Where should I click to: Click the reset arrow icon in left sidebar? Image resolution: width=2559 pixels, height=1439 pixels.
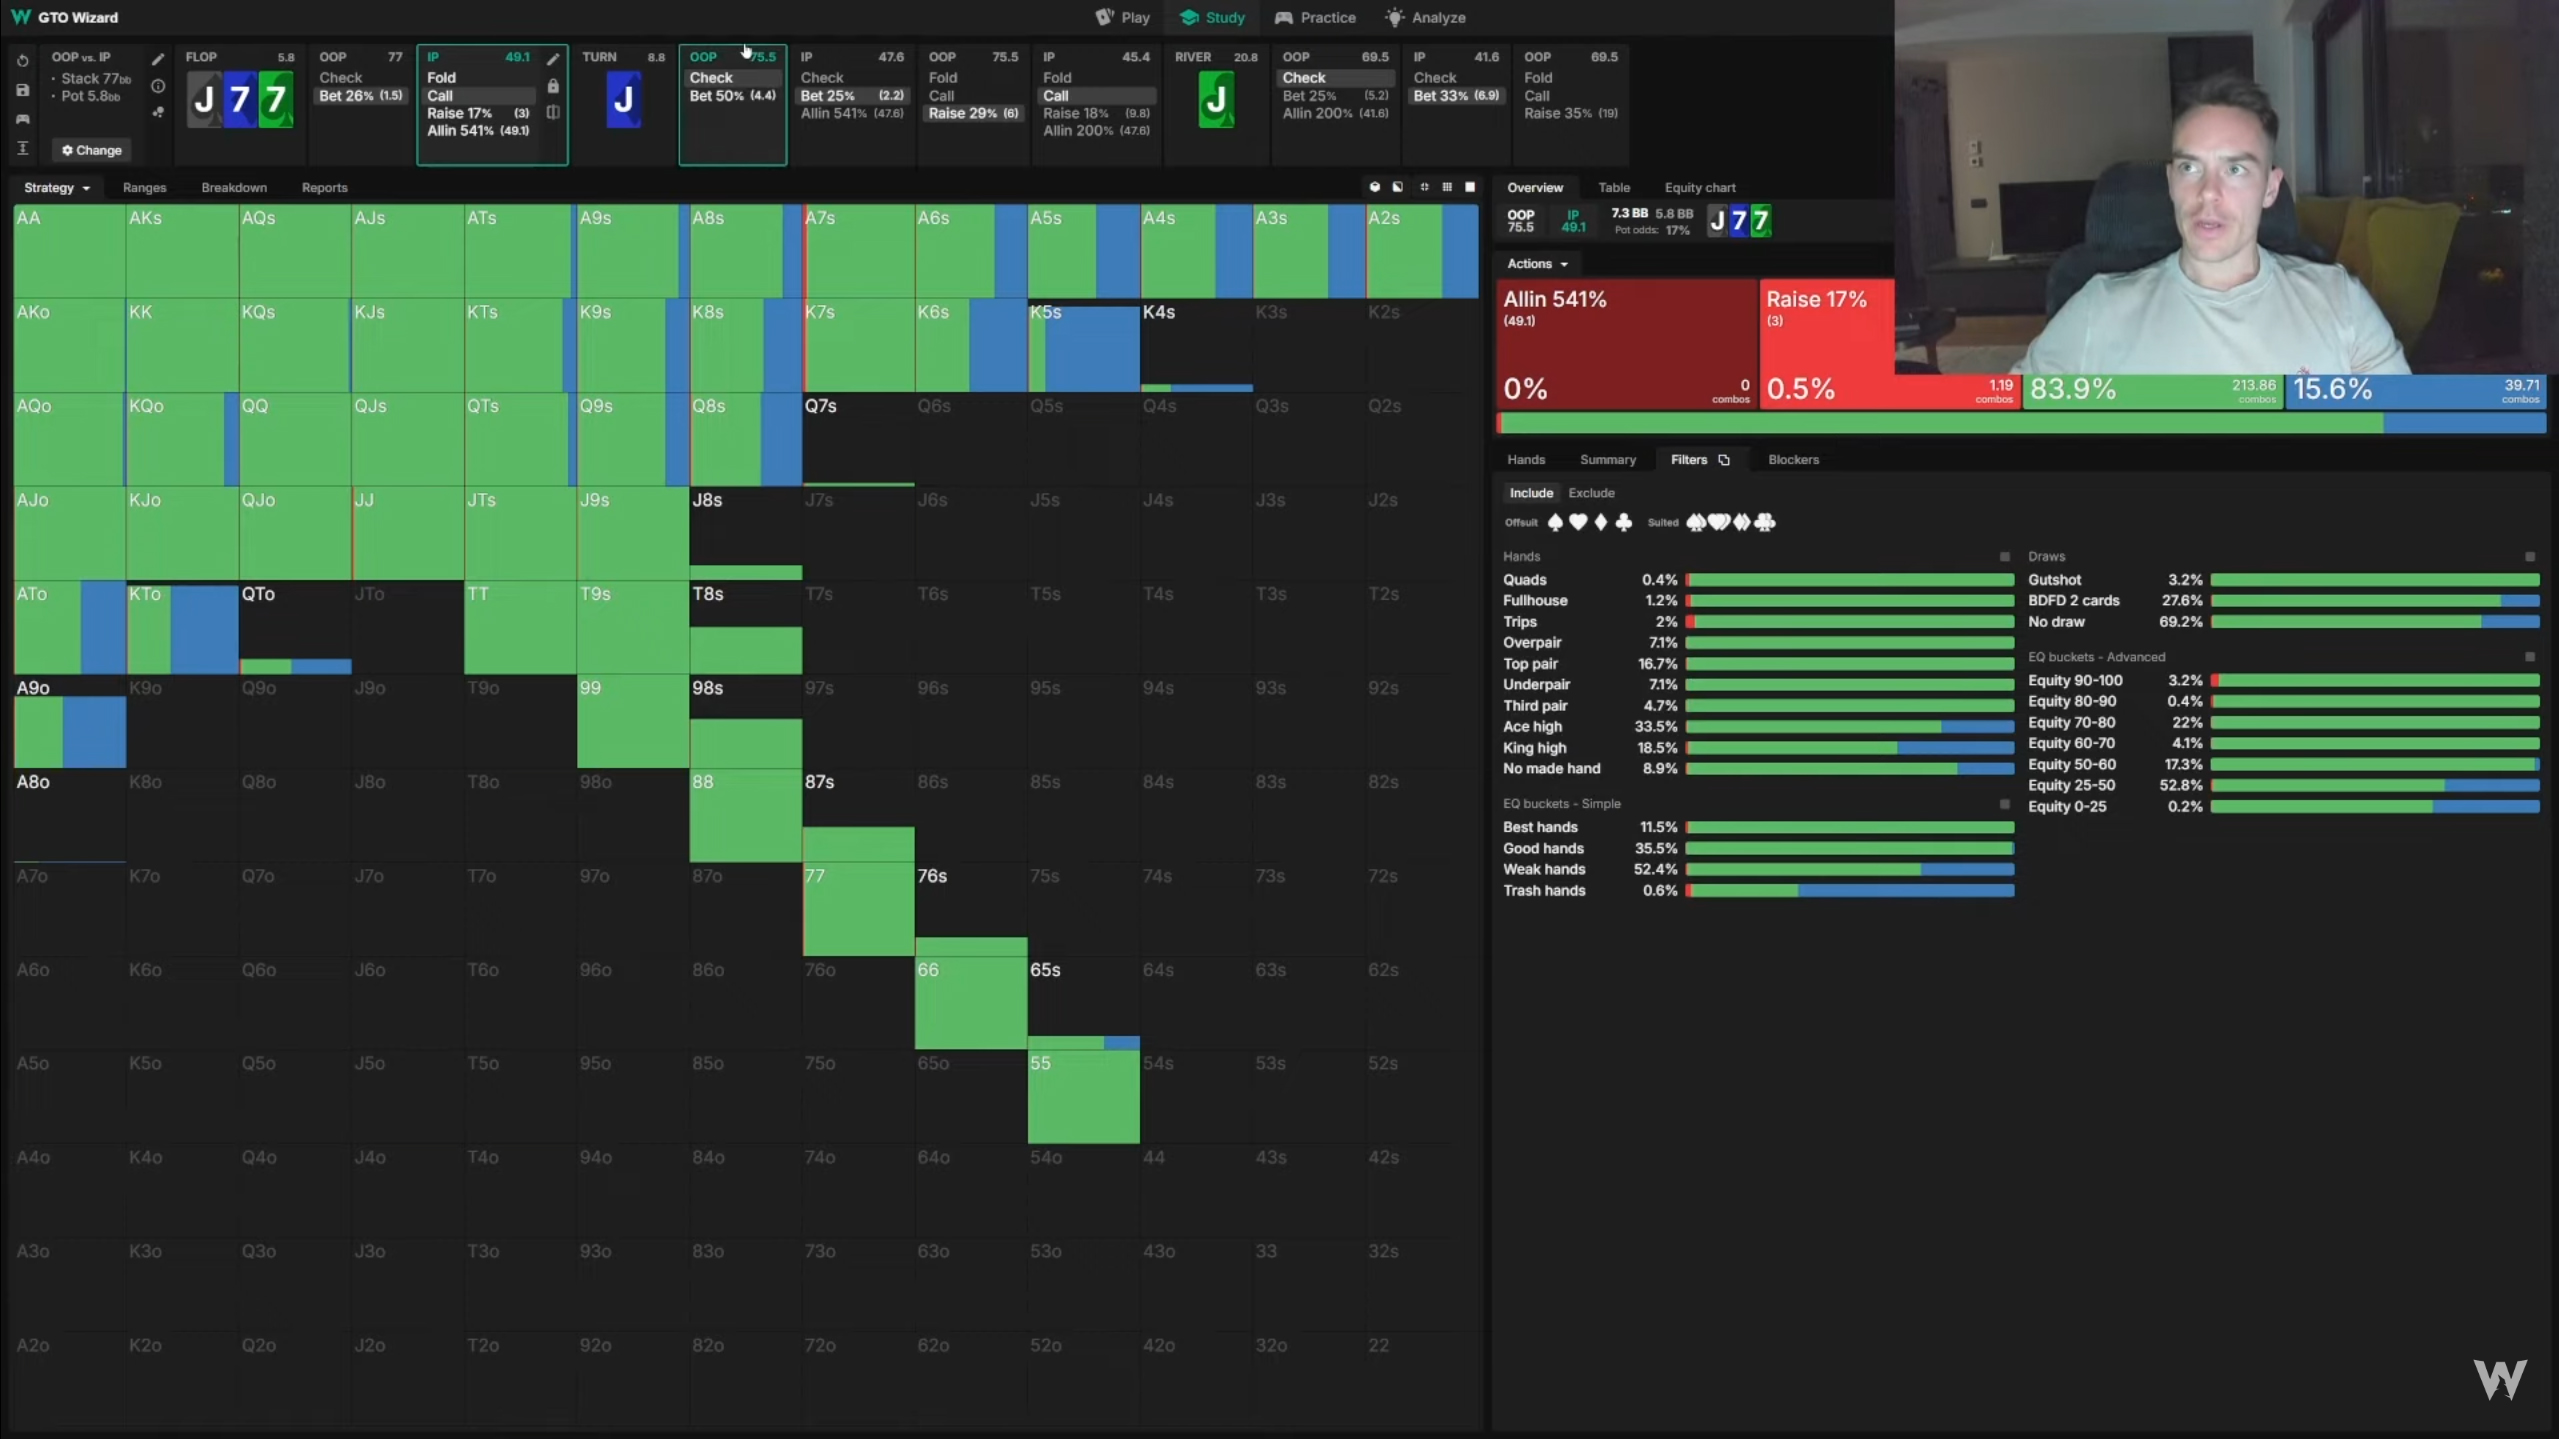22,61
